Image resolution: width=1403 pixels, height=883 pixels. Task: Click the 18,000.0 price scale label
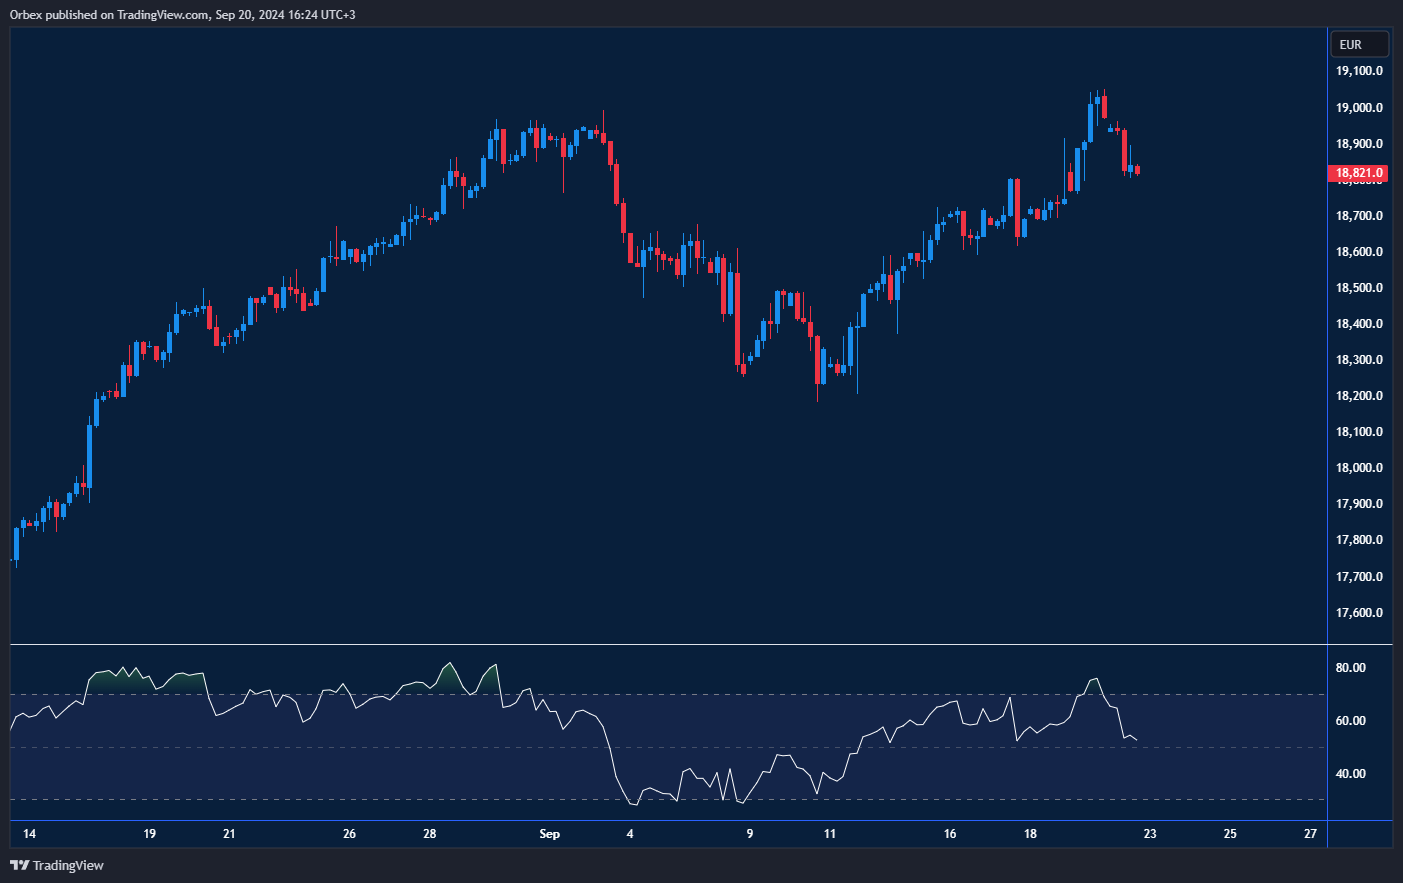coord(1359,468)
